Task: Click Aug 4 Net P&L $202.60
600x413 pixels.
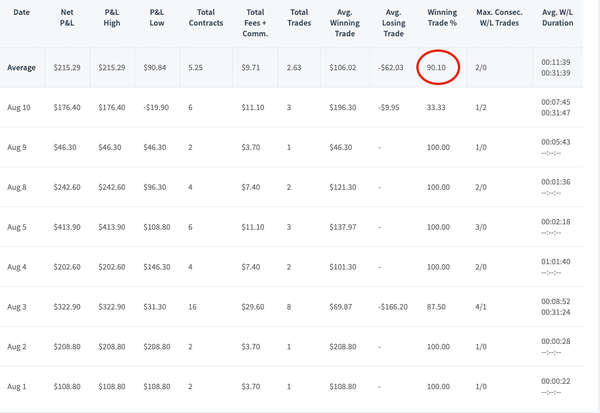Action: [67, 267]
